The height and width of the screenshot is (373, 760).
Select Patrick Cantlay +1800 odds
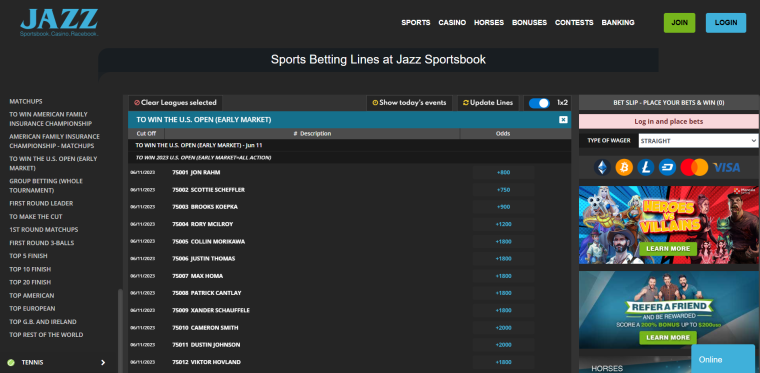[503, 293]
